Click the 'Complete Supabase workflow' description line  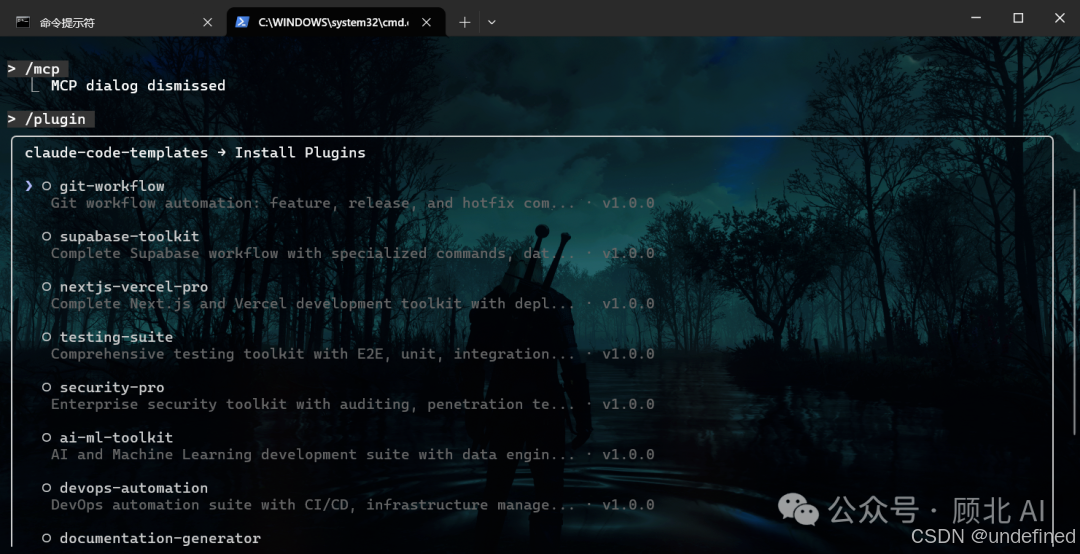pos(353,254)
